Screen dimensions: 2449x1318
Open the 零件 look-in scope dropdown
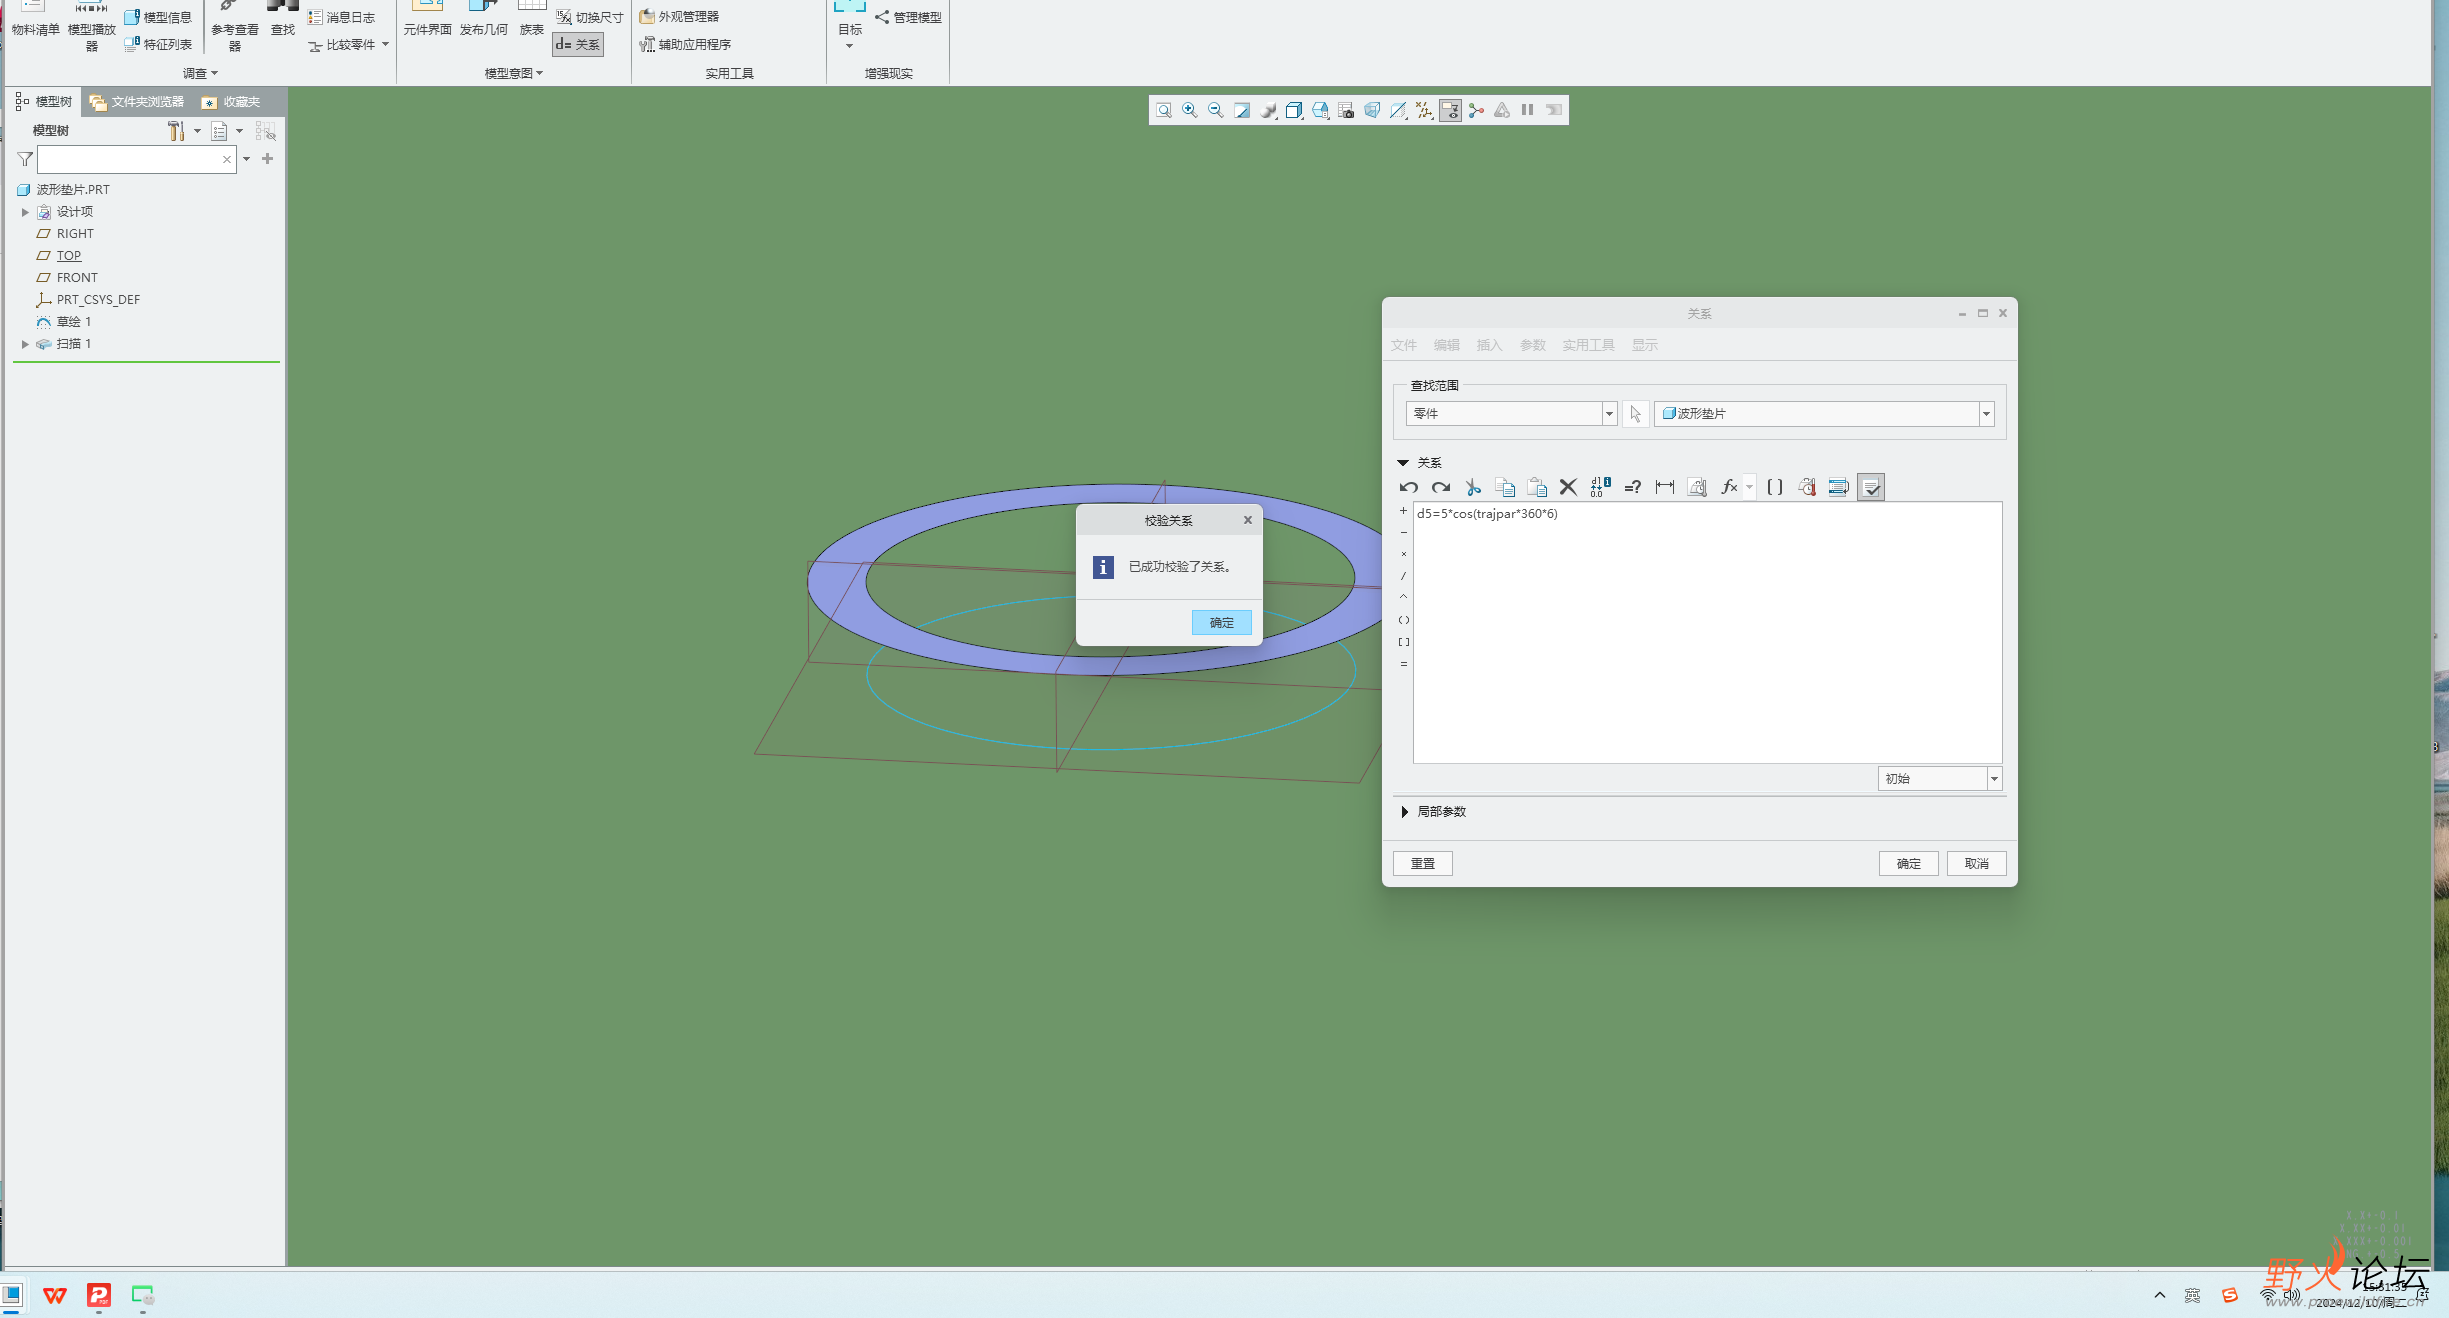1609,414
